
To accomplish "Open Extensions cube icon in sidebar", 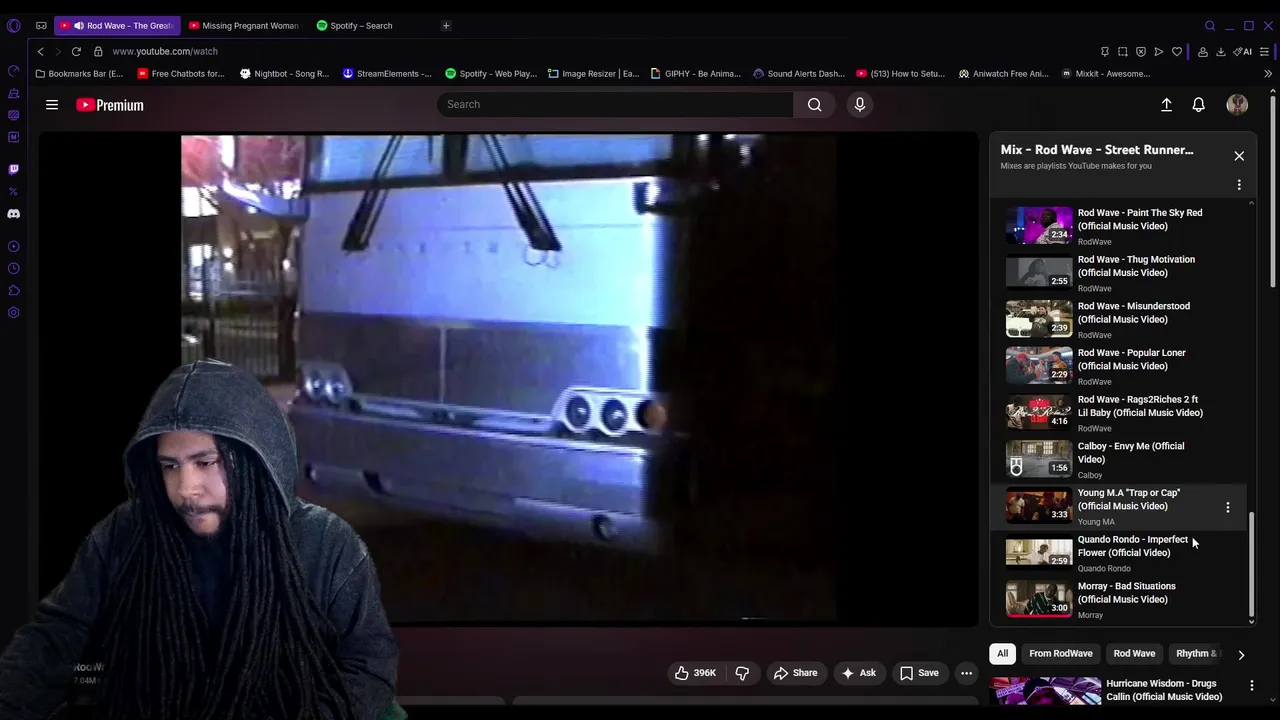I will point(13,290).
